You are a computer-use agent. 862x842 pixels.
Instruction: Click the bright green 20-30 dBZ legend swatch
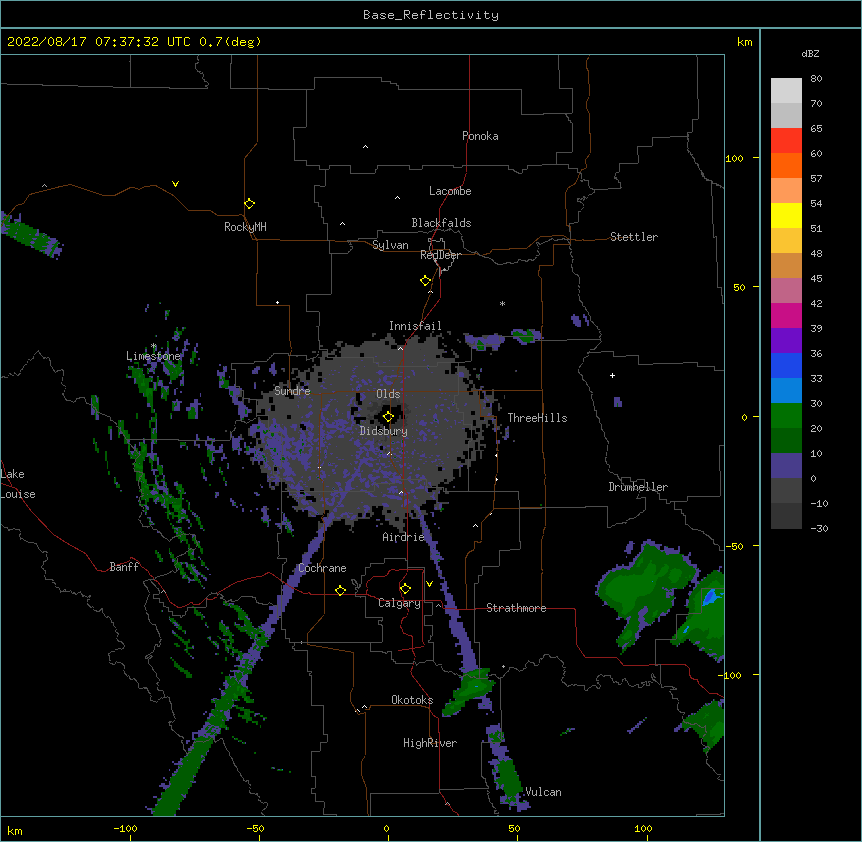pos(786,416)
